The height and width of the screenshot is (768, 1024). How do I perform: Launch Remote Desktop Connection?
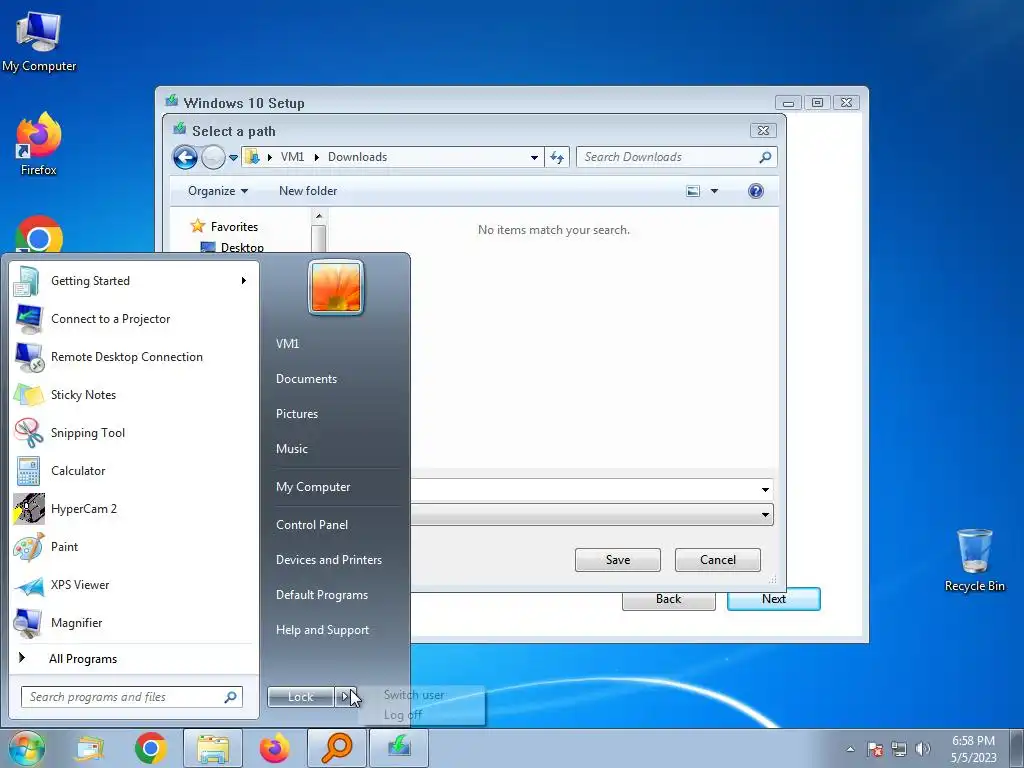click(x=126, y=357)
